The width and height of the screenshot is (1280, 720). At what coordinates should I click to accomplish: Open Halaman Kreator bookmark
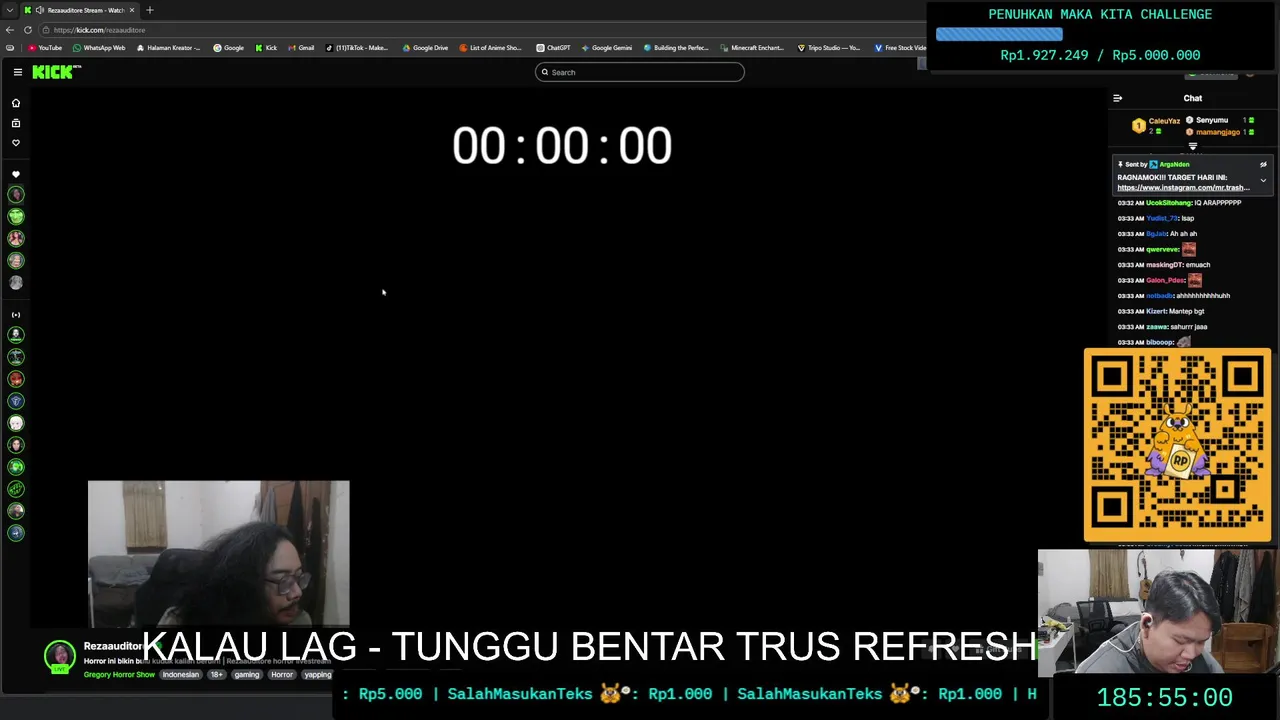point(167,48)
